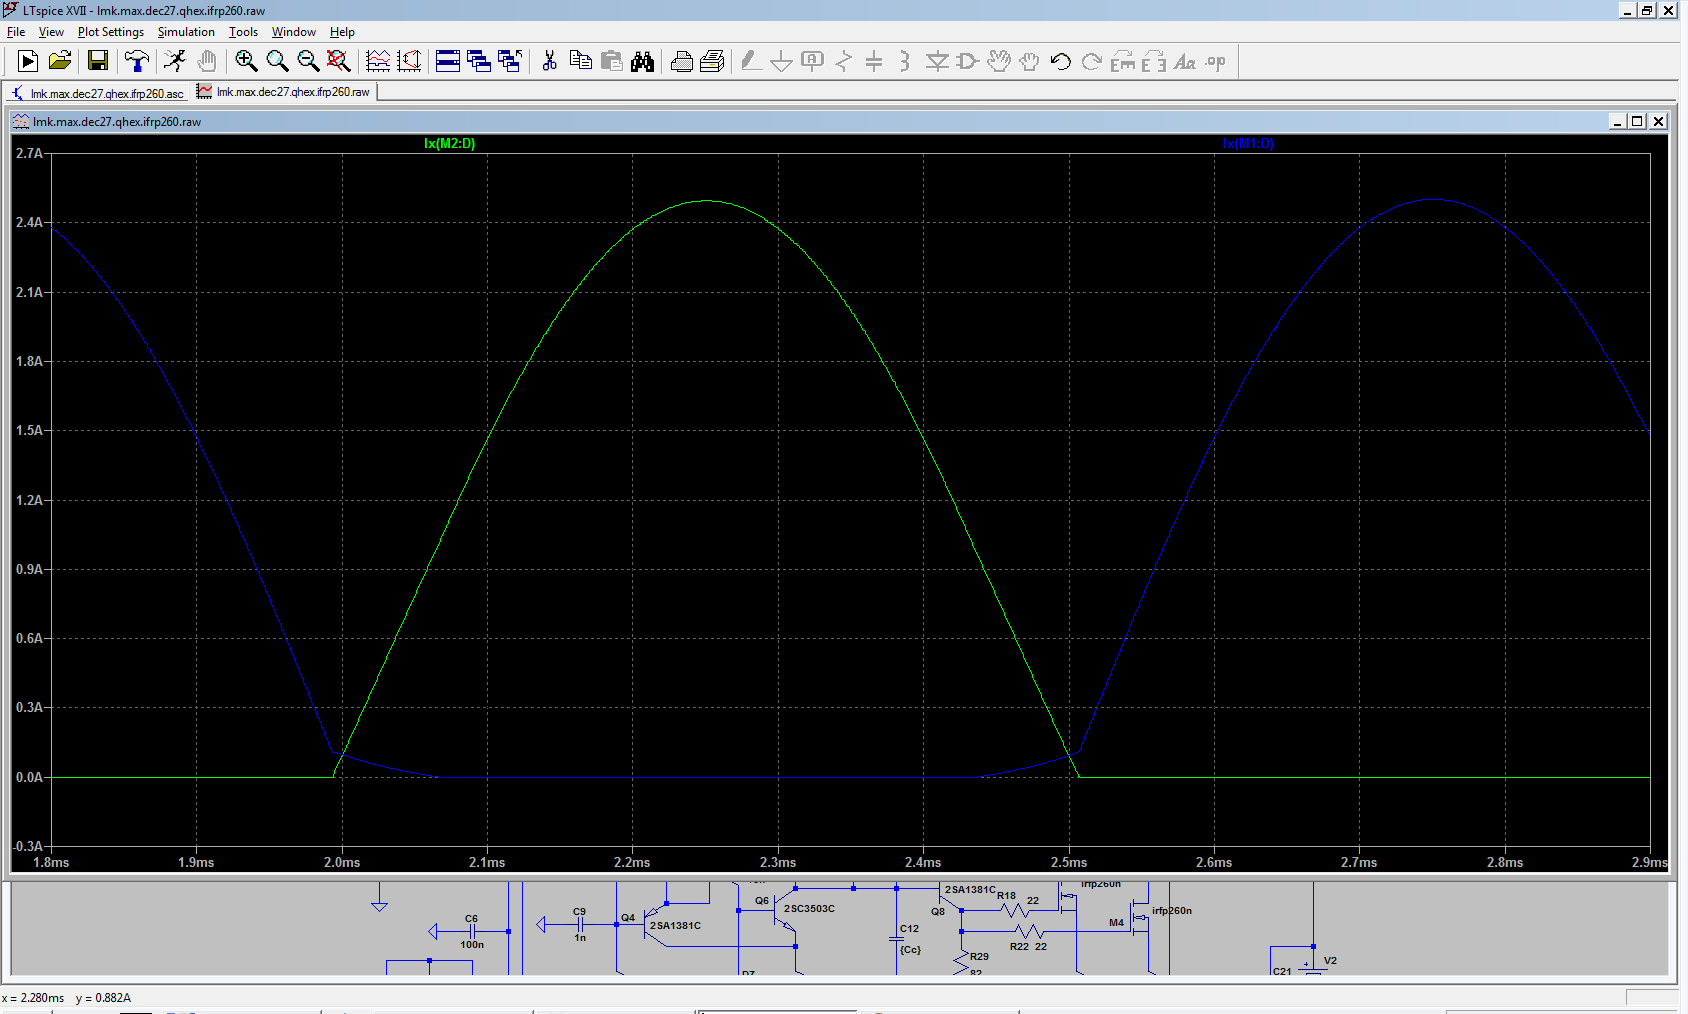The height and width of the screenshot is (1014, 1688).
Task: Click the blue Ix(M1:D) trace label
Action: pyautogui.click(x=1248, y=144)
